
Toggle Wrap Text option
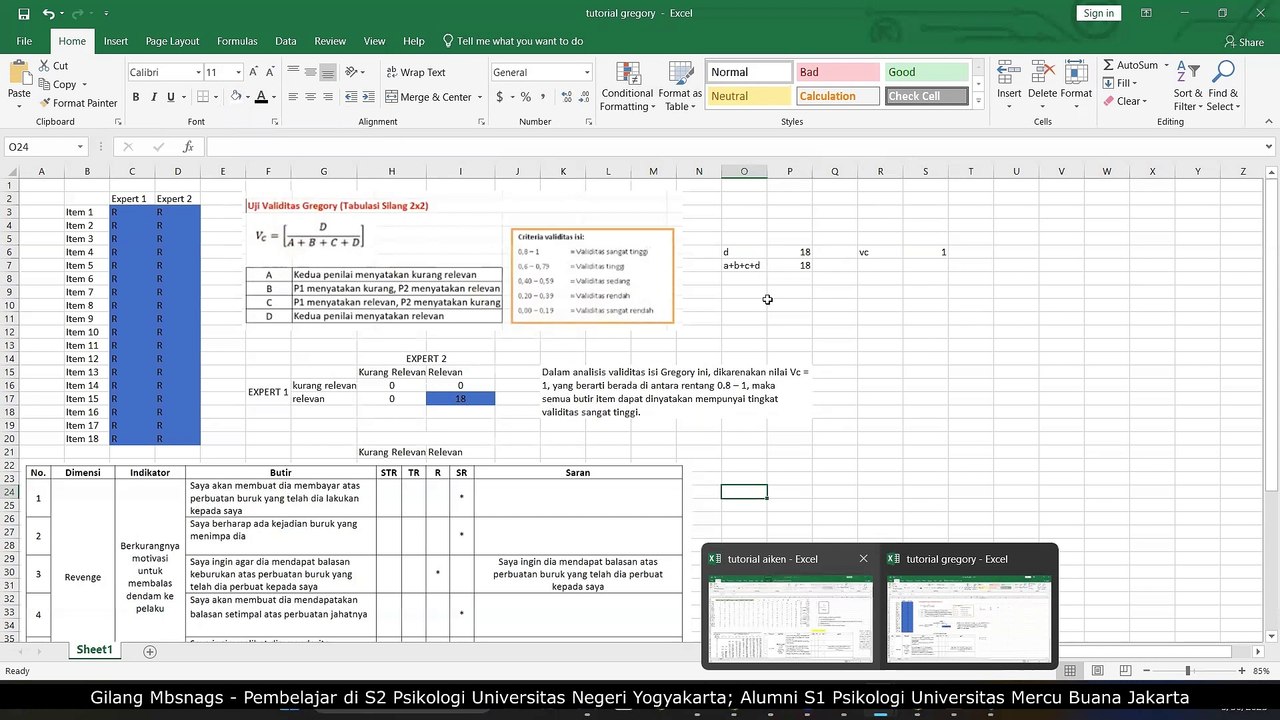[416, 72]
